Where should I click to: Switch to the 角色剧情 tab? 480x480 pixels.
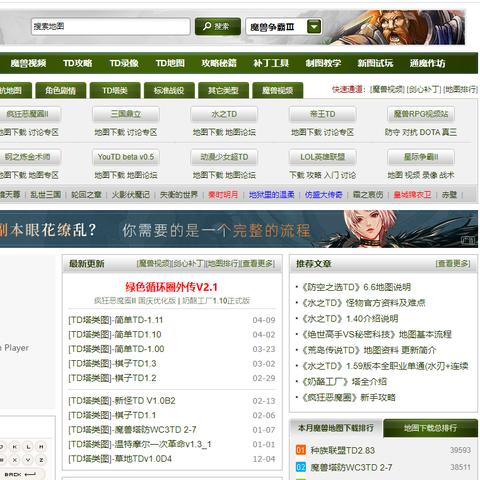click(x=61, y=90)
